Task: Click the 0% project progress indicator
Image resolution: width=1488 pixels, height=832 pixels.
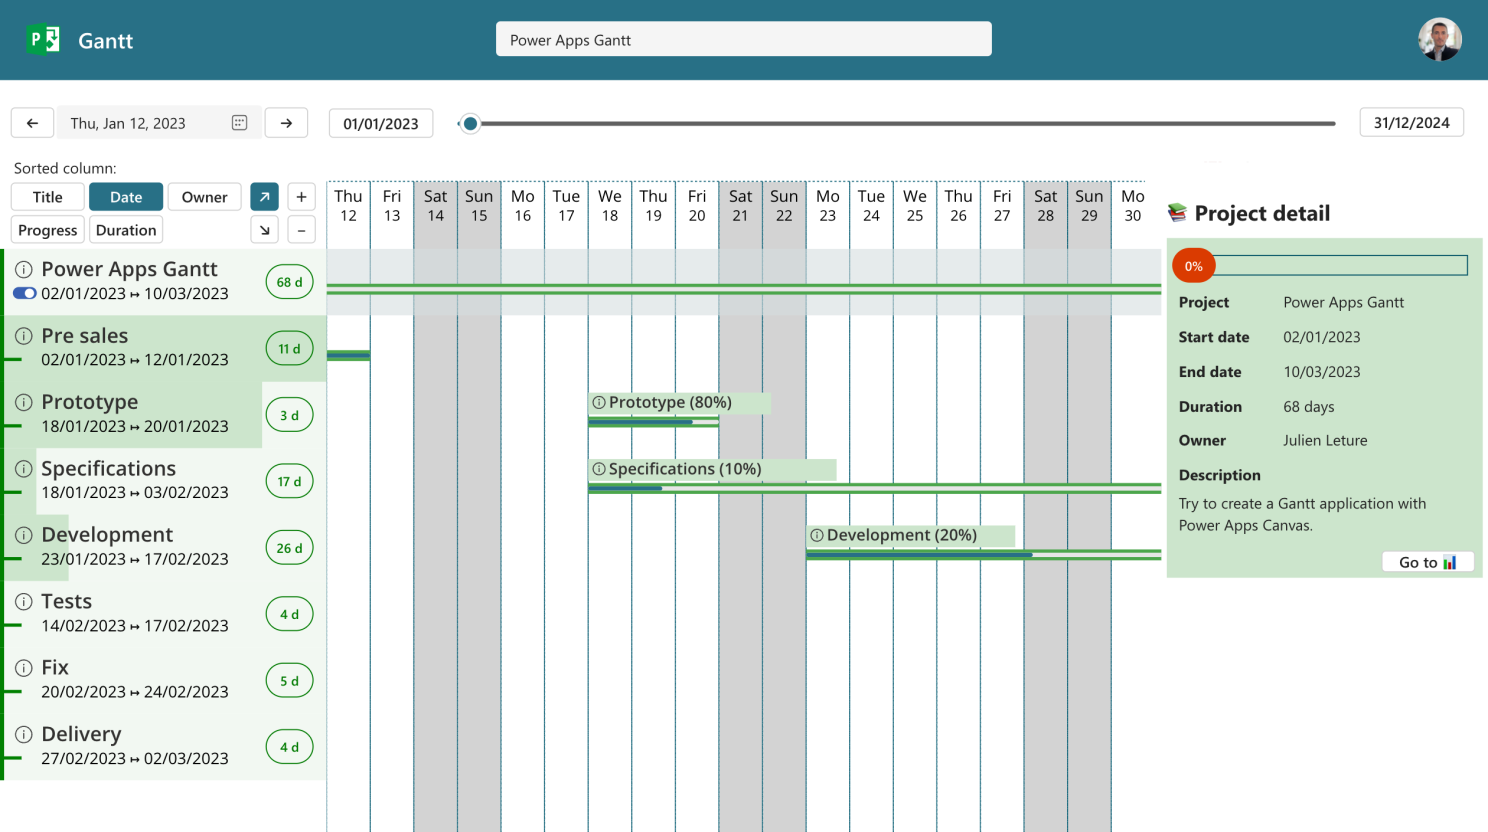Action: [1194, 266]
